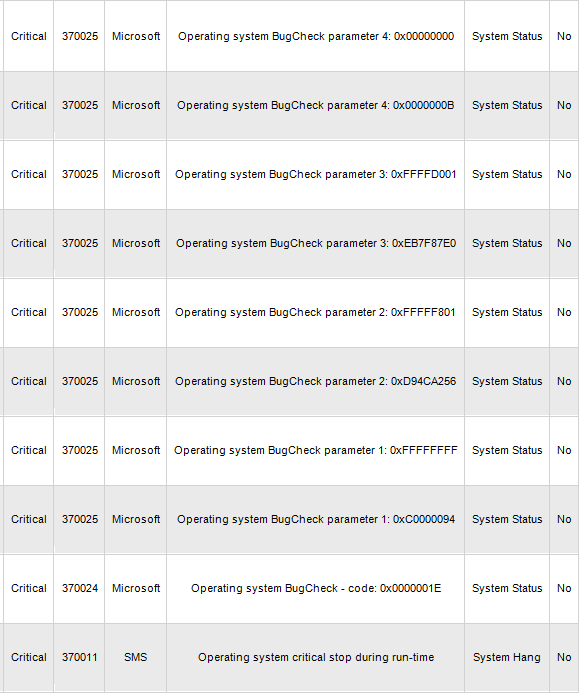Select the BugCheck code 0x0000001E entry
The width and height of the screenshot is (579, 698).
[x=316, y=588]
